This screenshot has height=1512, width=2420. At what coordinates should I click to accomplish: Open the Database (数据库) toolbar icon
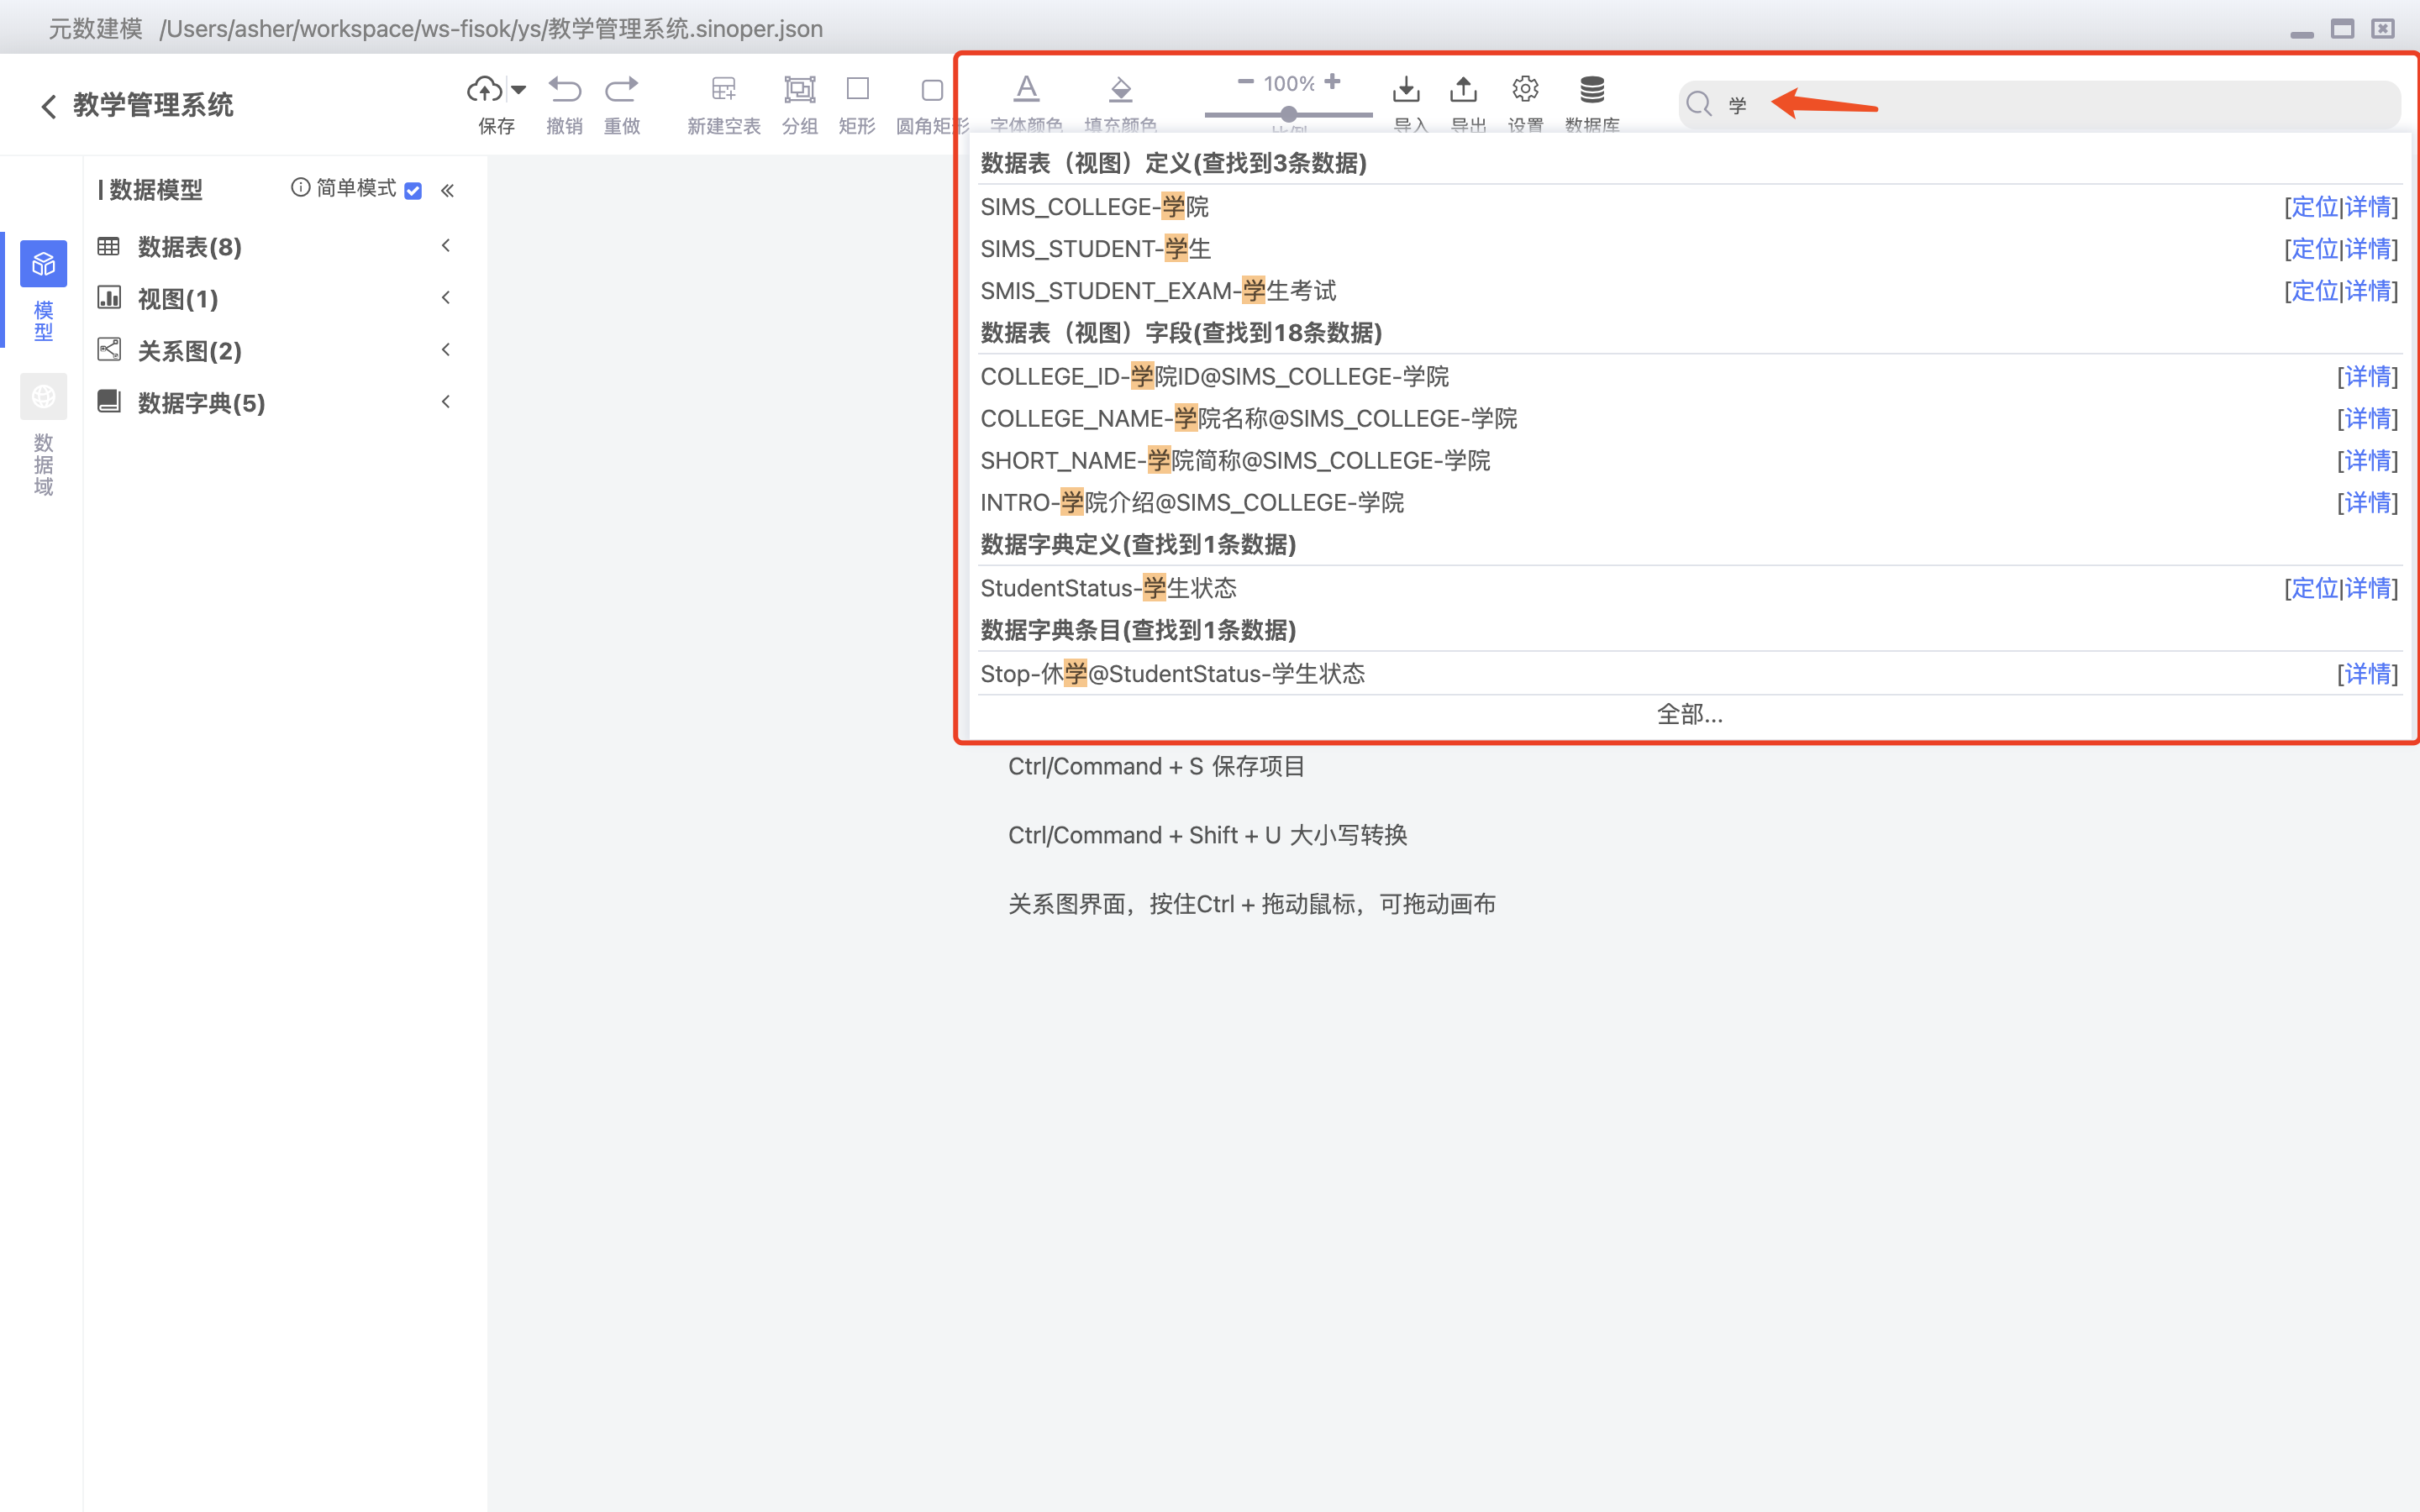point(1592,90)
